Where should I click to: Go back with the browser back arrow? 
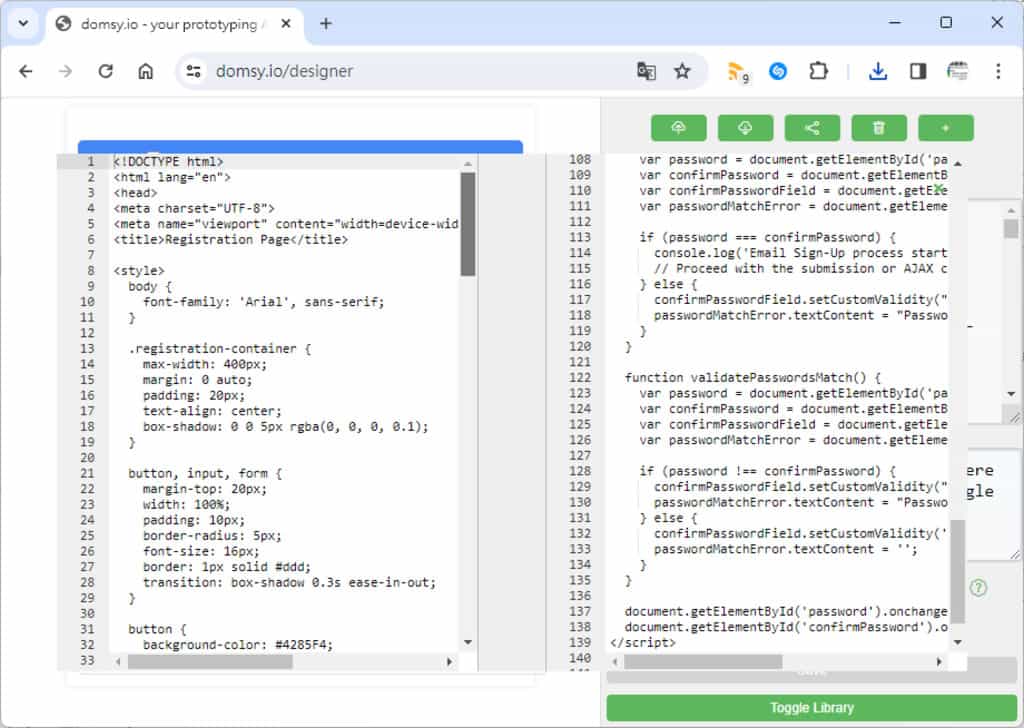click(25, 71)
